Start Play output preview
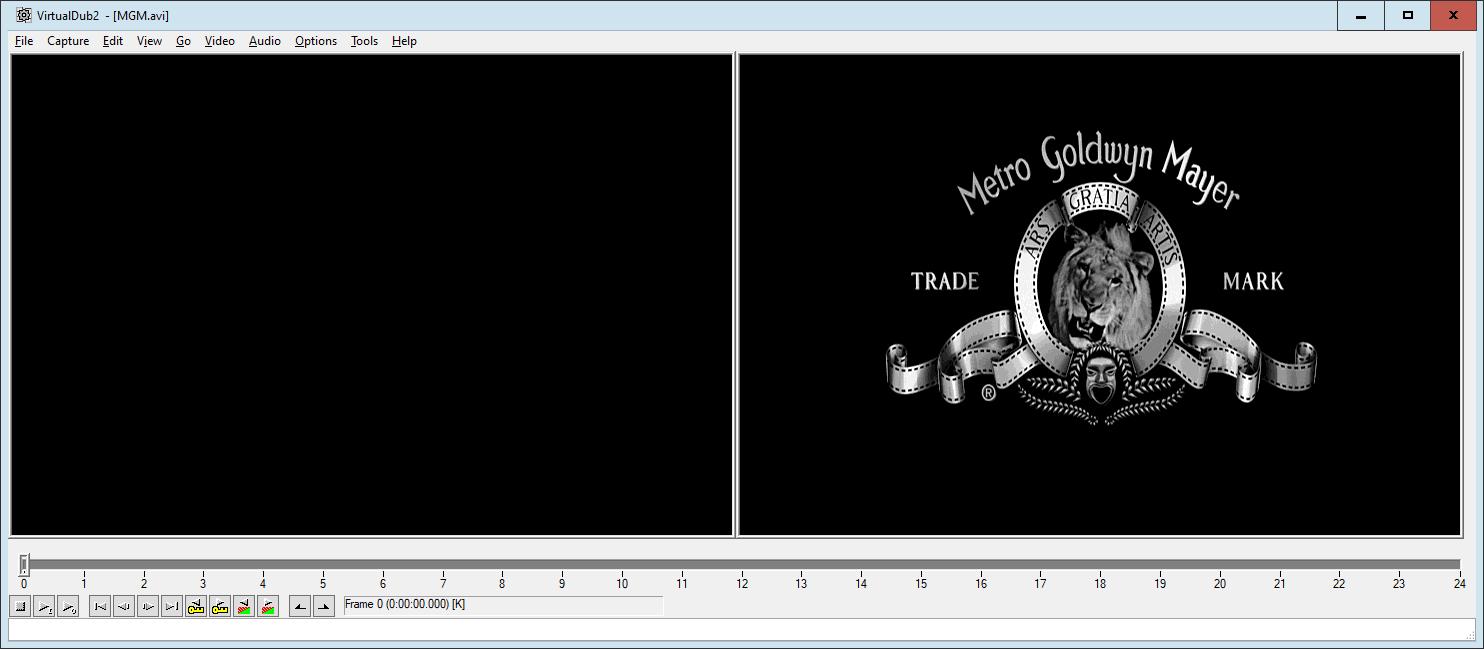 [68, 606]
